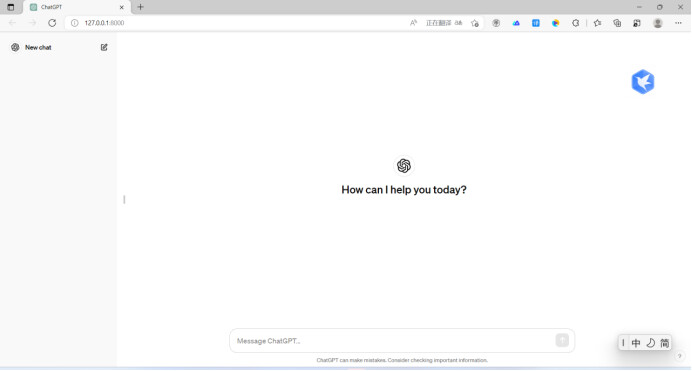The height and width of the screenshot is (371, 692).
Task: Toggle the 中 Chinese input mode
Action: 636,343
